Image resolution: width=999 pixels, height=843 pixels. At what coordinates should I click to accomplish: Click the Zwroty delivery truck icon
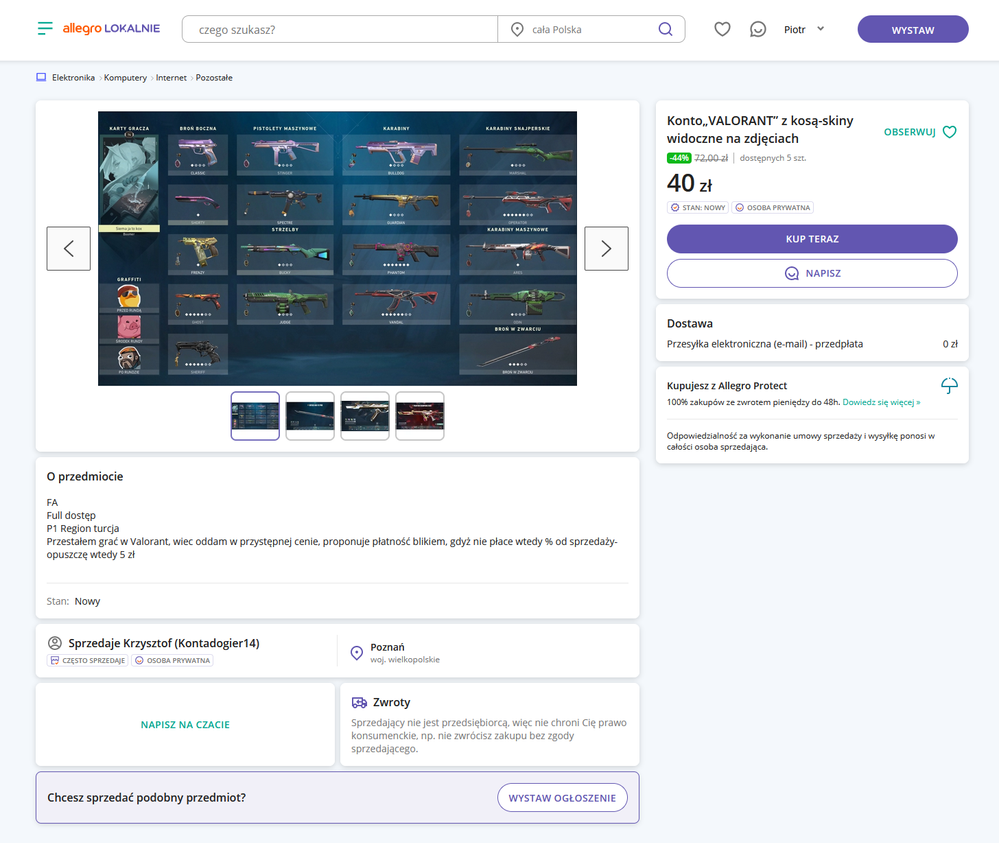(359, 702)
